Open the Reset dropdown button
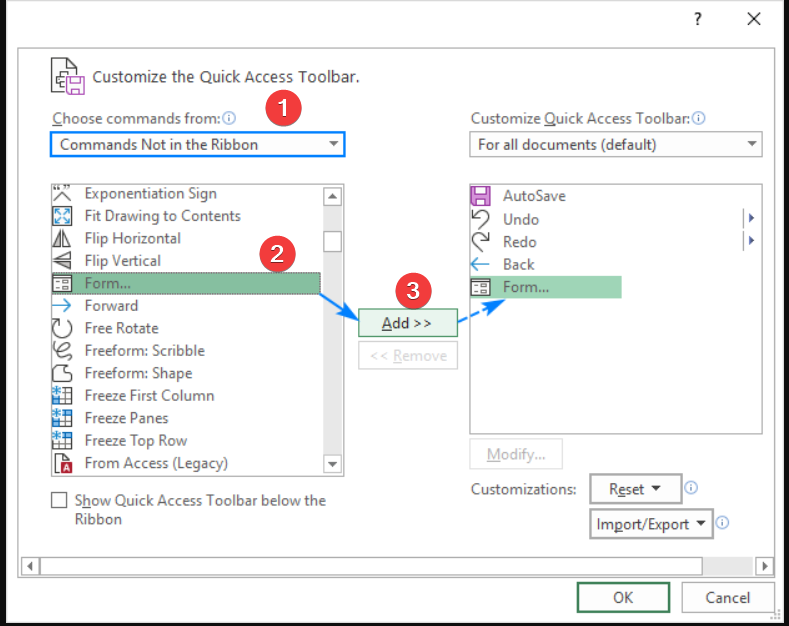Image resolution: width=789 pixels, height=626 pixels. tap(636, 489)
